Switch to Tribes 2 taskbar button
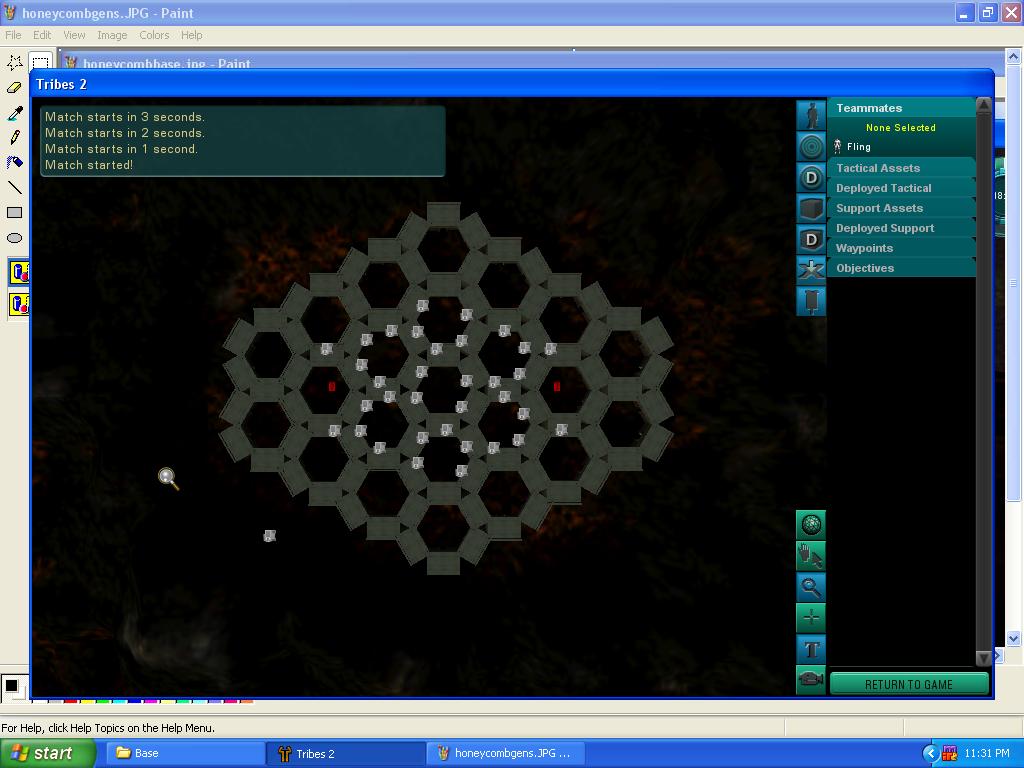 [345, 753]
